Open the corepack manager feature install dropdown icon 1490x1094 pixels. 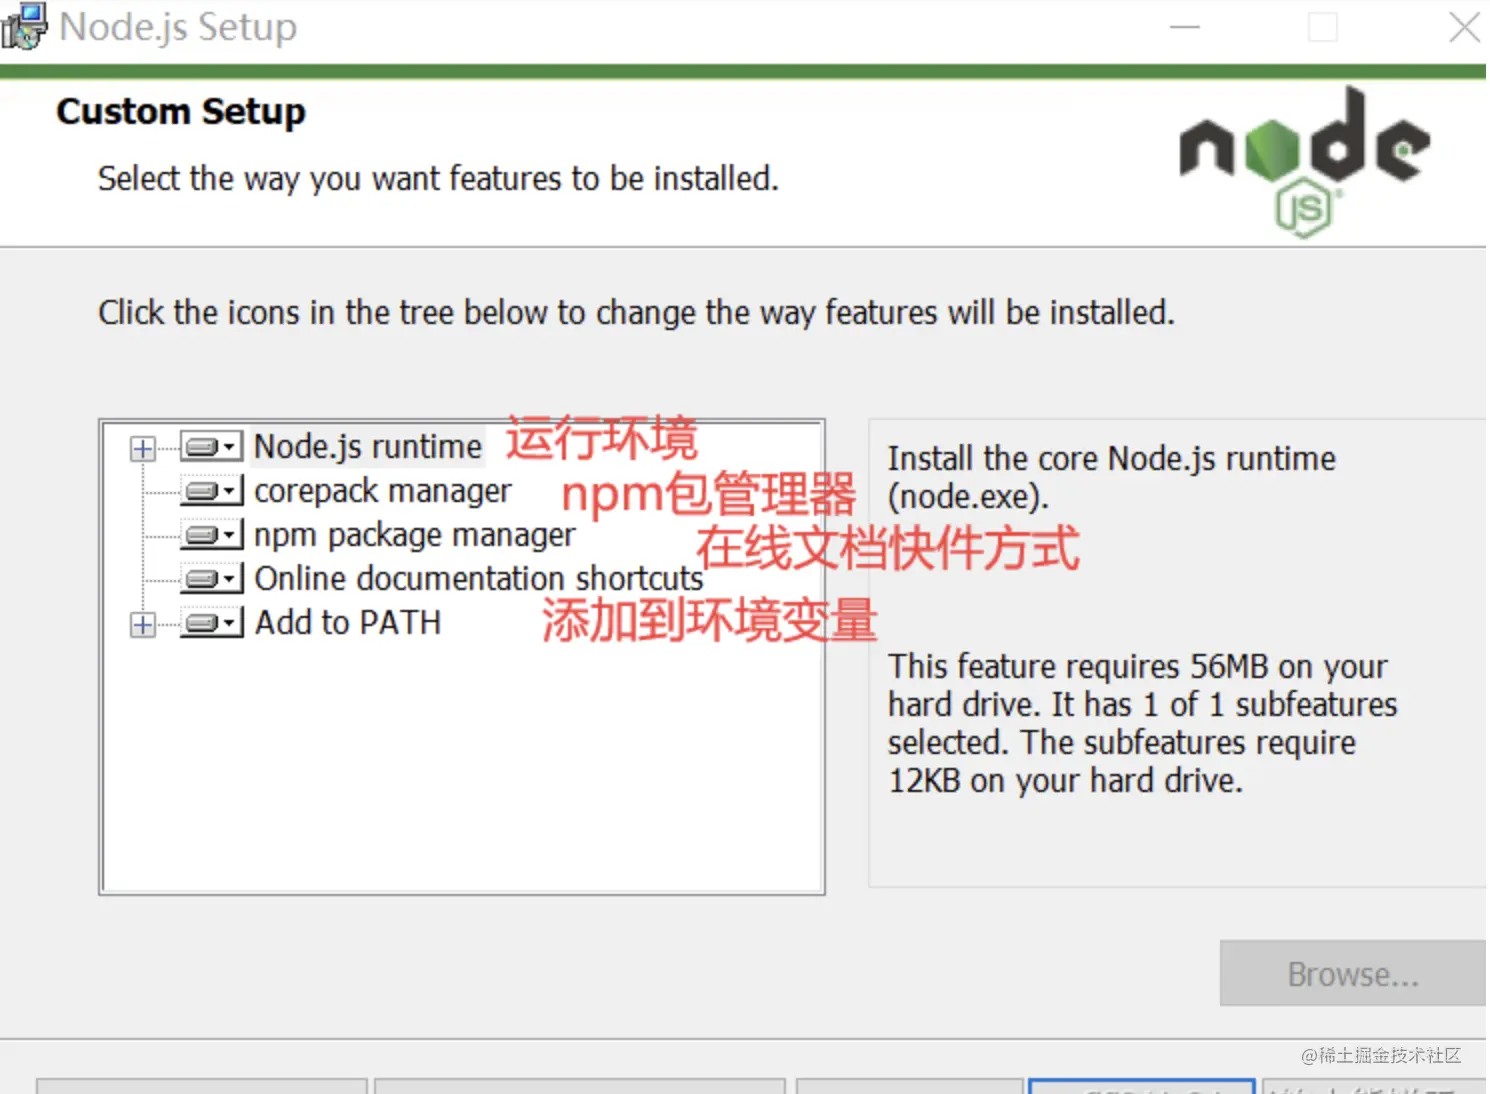211,491
